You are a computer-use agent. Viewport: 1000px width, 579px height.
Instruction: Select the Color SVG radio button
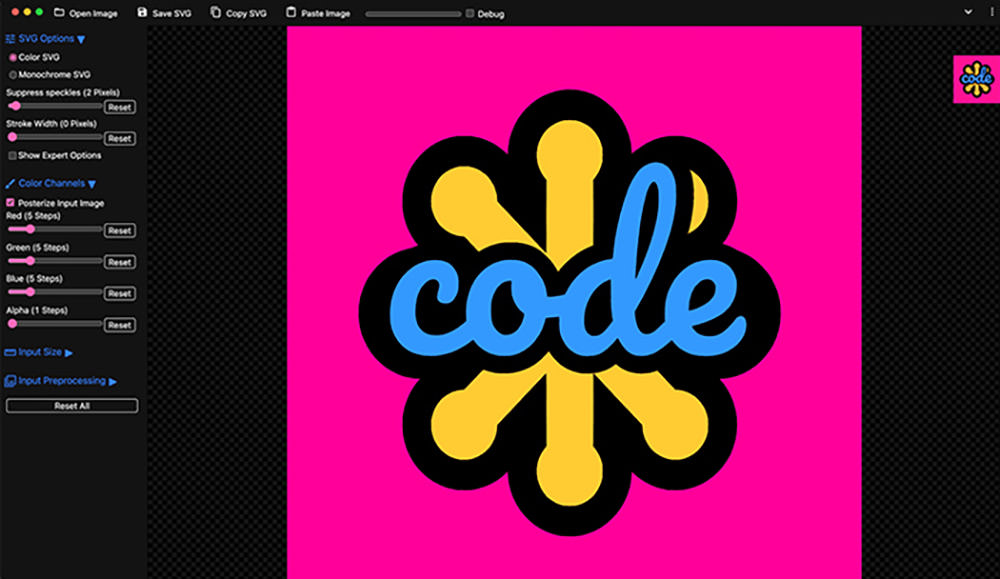point(13,57)
